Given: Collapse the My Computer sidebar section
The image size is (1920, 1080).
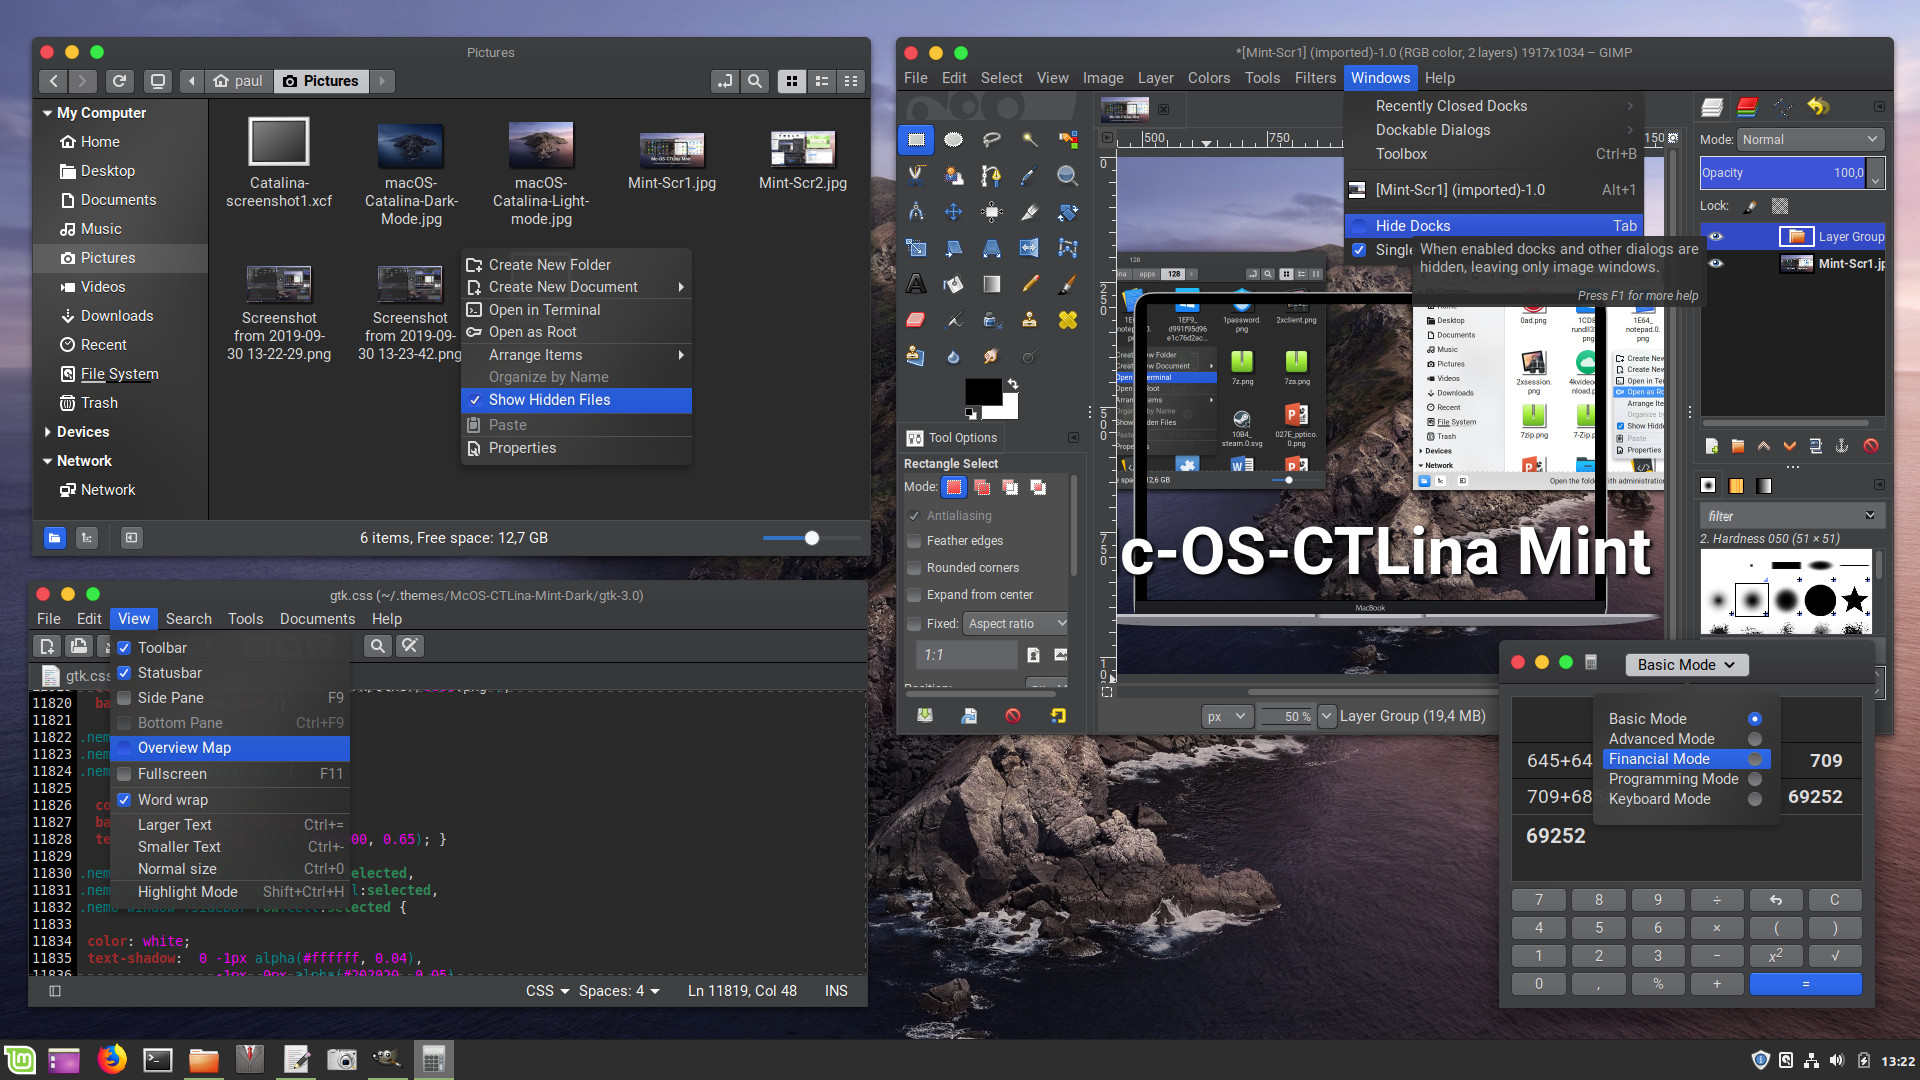Looking at the screenshot, I should (x=47, y=113).
